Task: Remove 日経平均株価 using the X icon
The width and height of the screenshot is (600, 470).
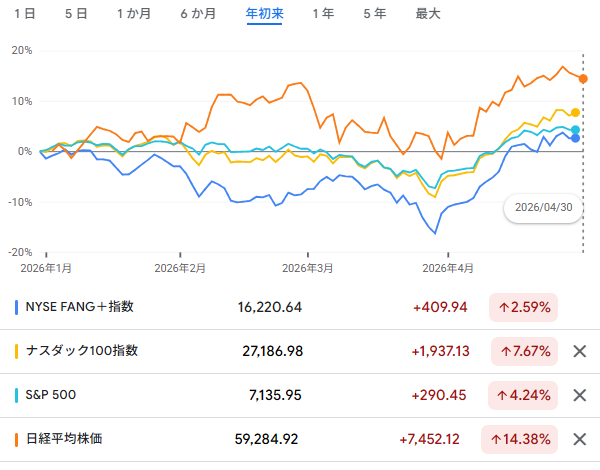Action: pos(580,439)
